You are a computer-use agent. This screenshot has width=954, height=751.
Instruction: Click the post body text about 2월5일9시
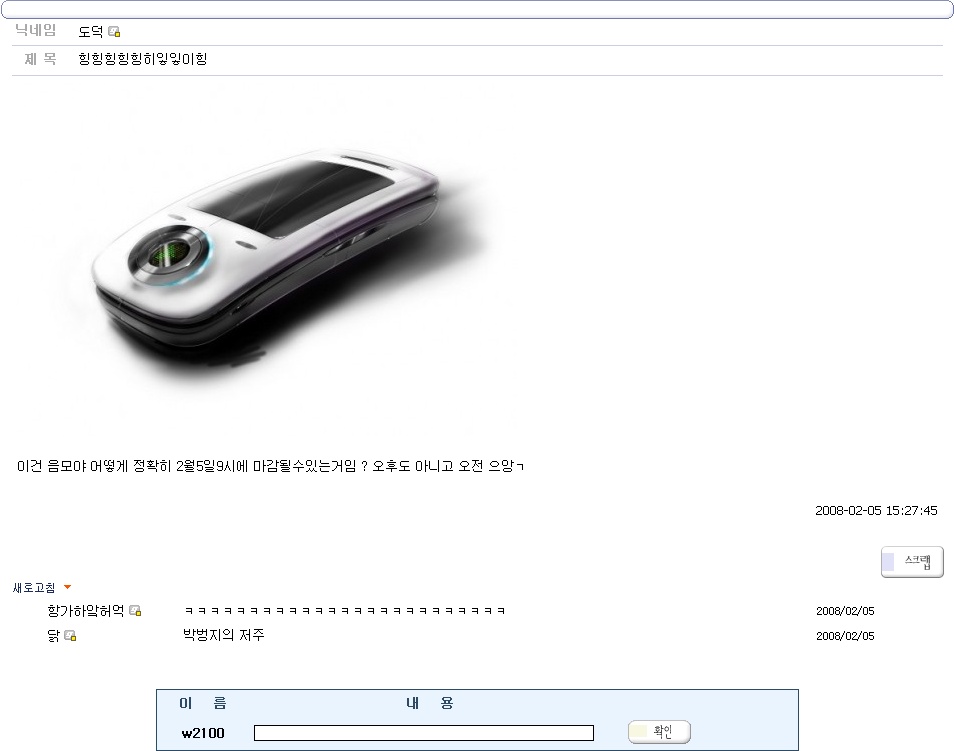(x=270, y=466)
